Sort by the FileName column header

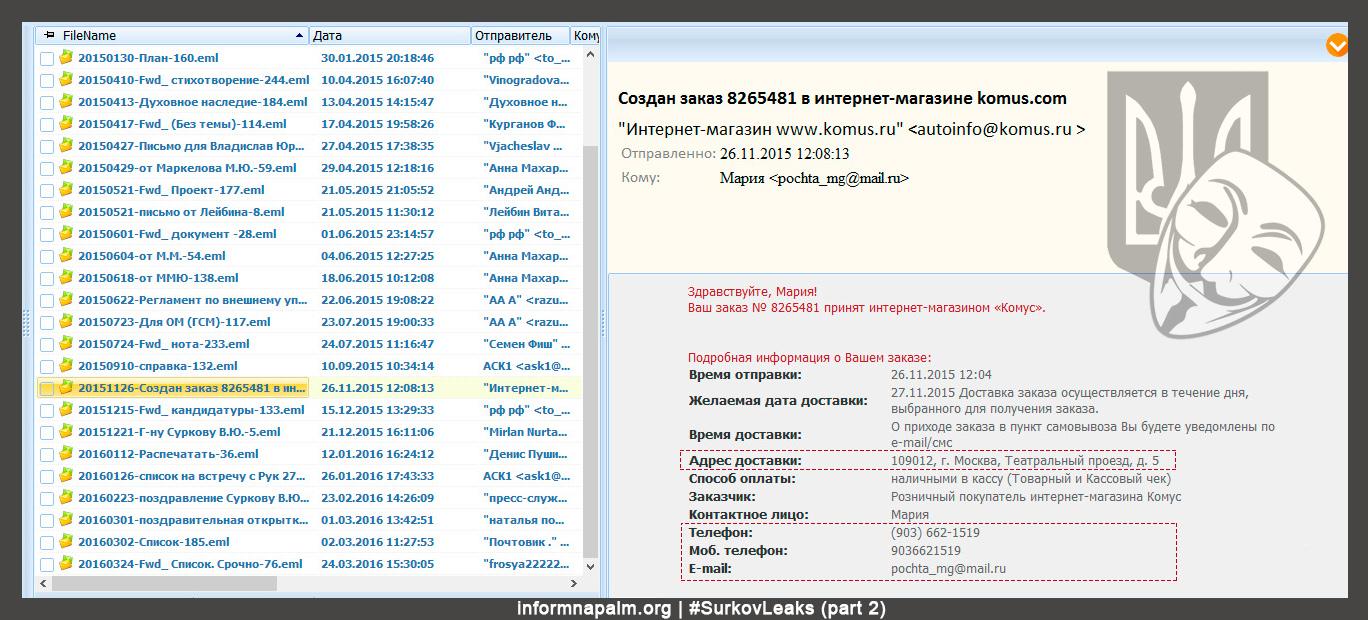pyautogui.click(x=172, y=35)
